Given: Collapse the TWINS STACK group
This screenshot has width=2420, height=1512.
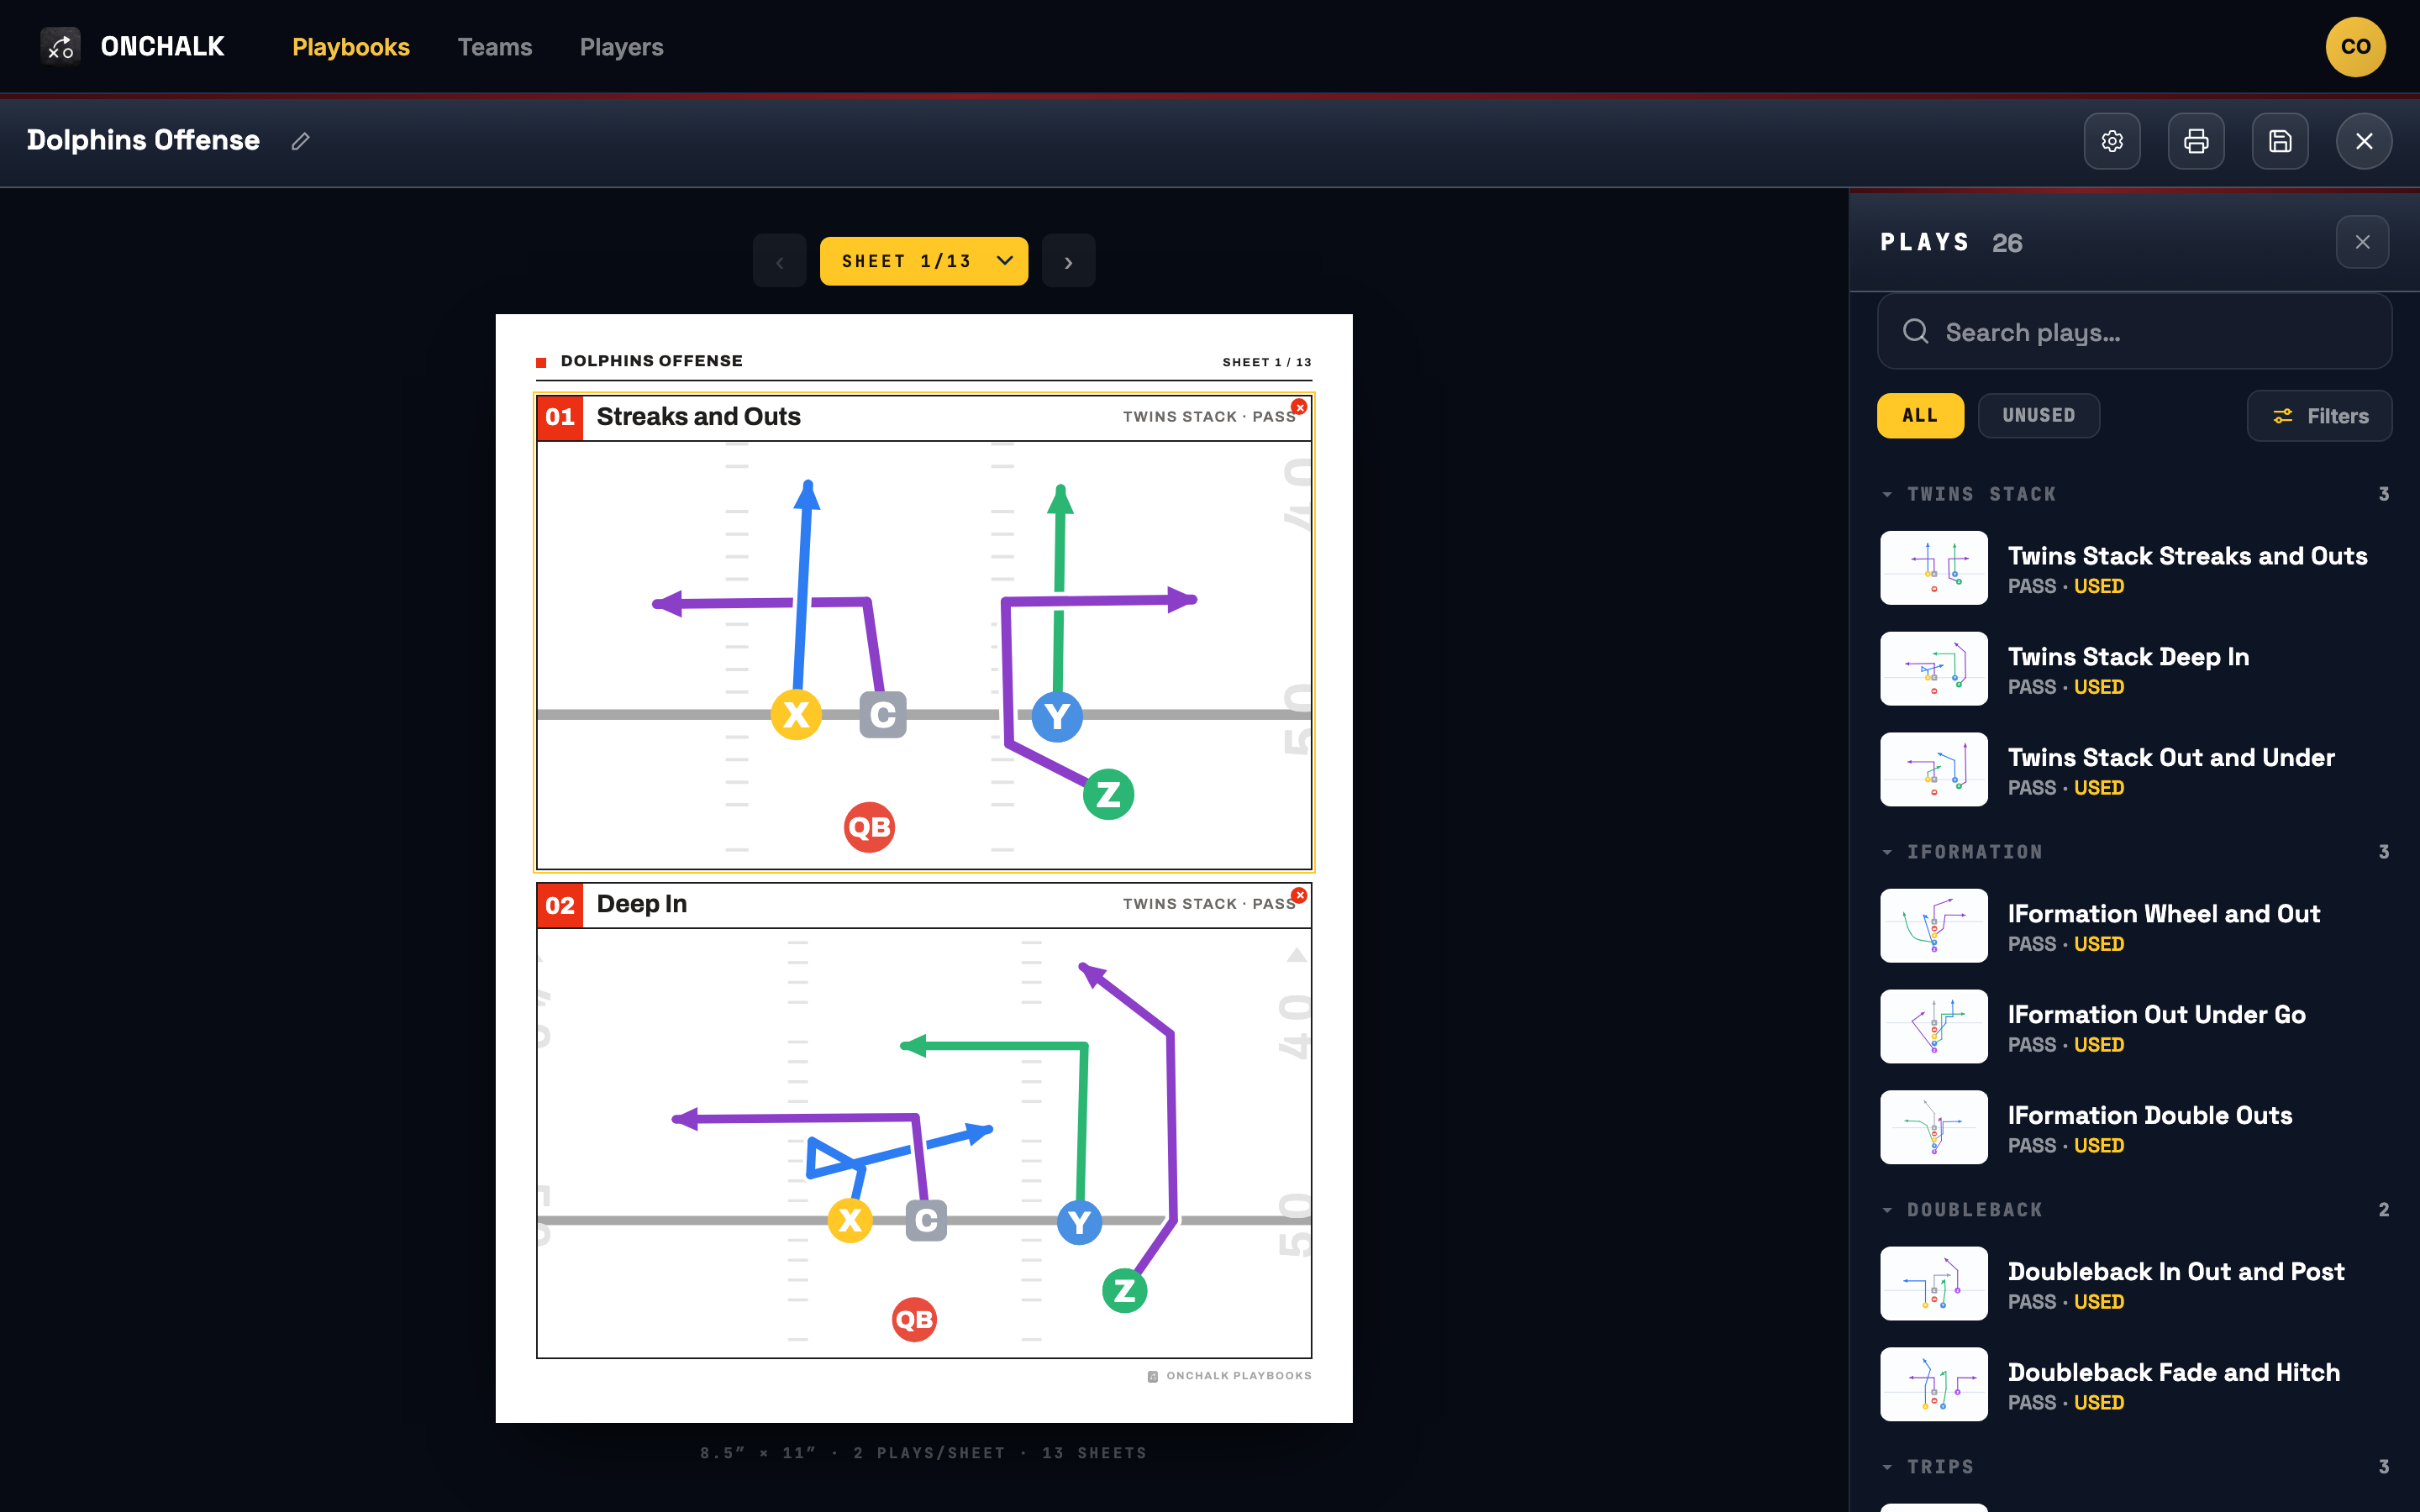Looking at the screenshot, I should (1887, 494).
